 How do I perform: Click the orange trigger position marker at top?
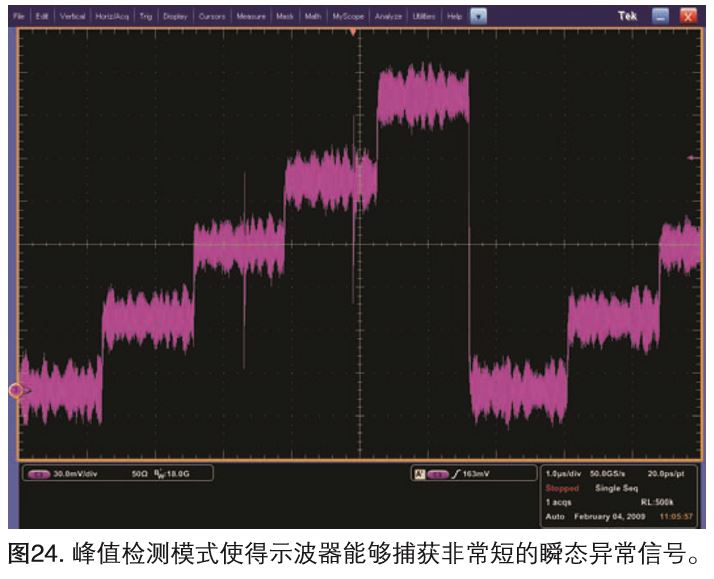pos(353,33)
